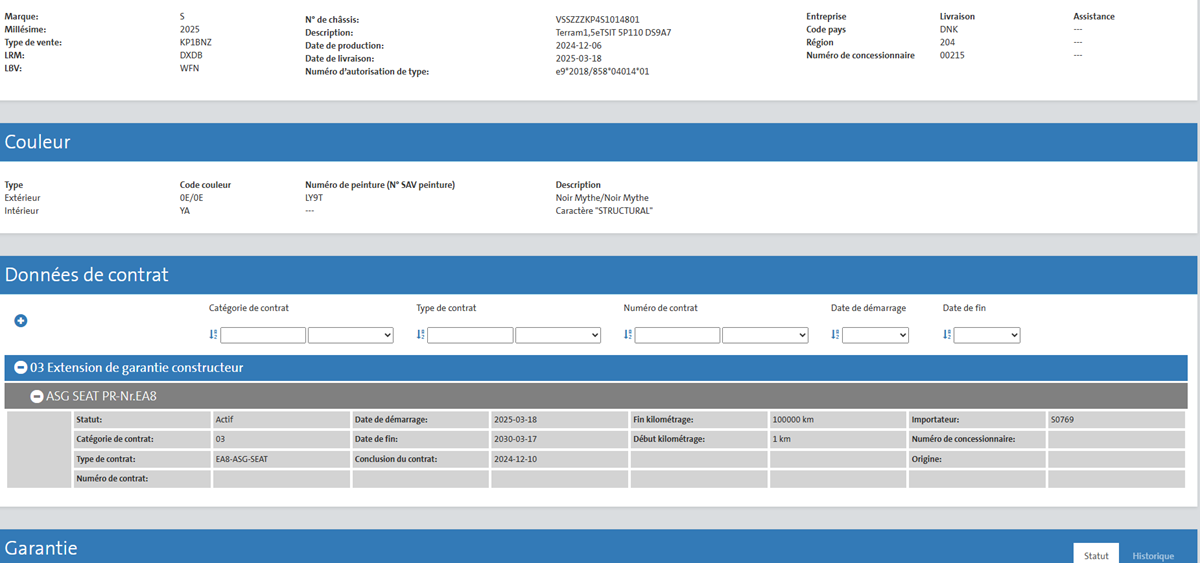The width and height of the screenshot is (1200, 563).
Task: Click the Catégorie de contrat text filter field
Action: pyautogui.click(x=263, y=335)
